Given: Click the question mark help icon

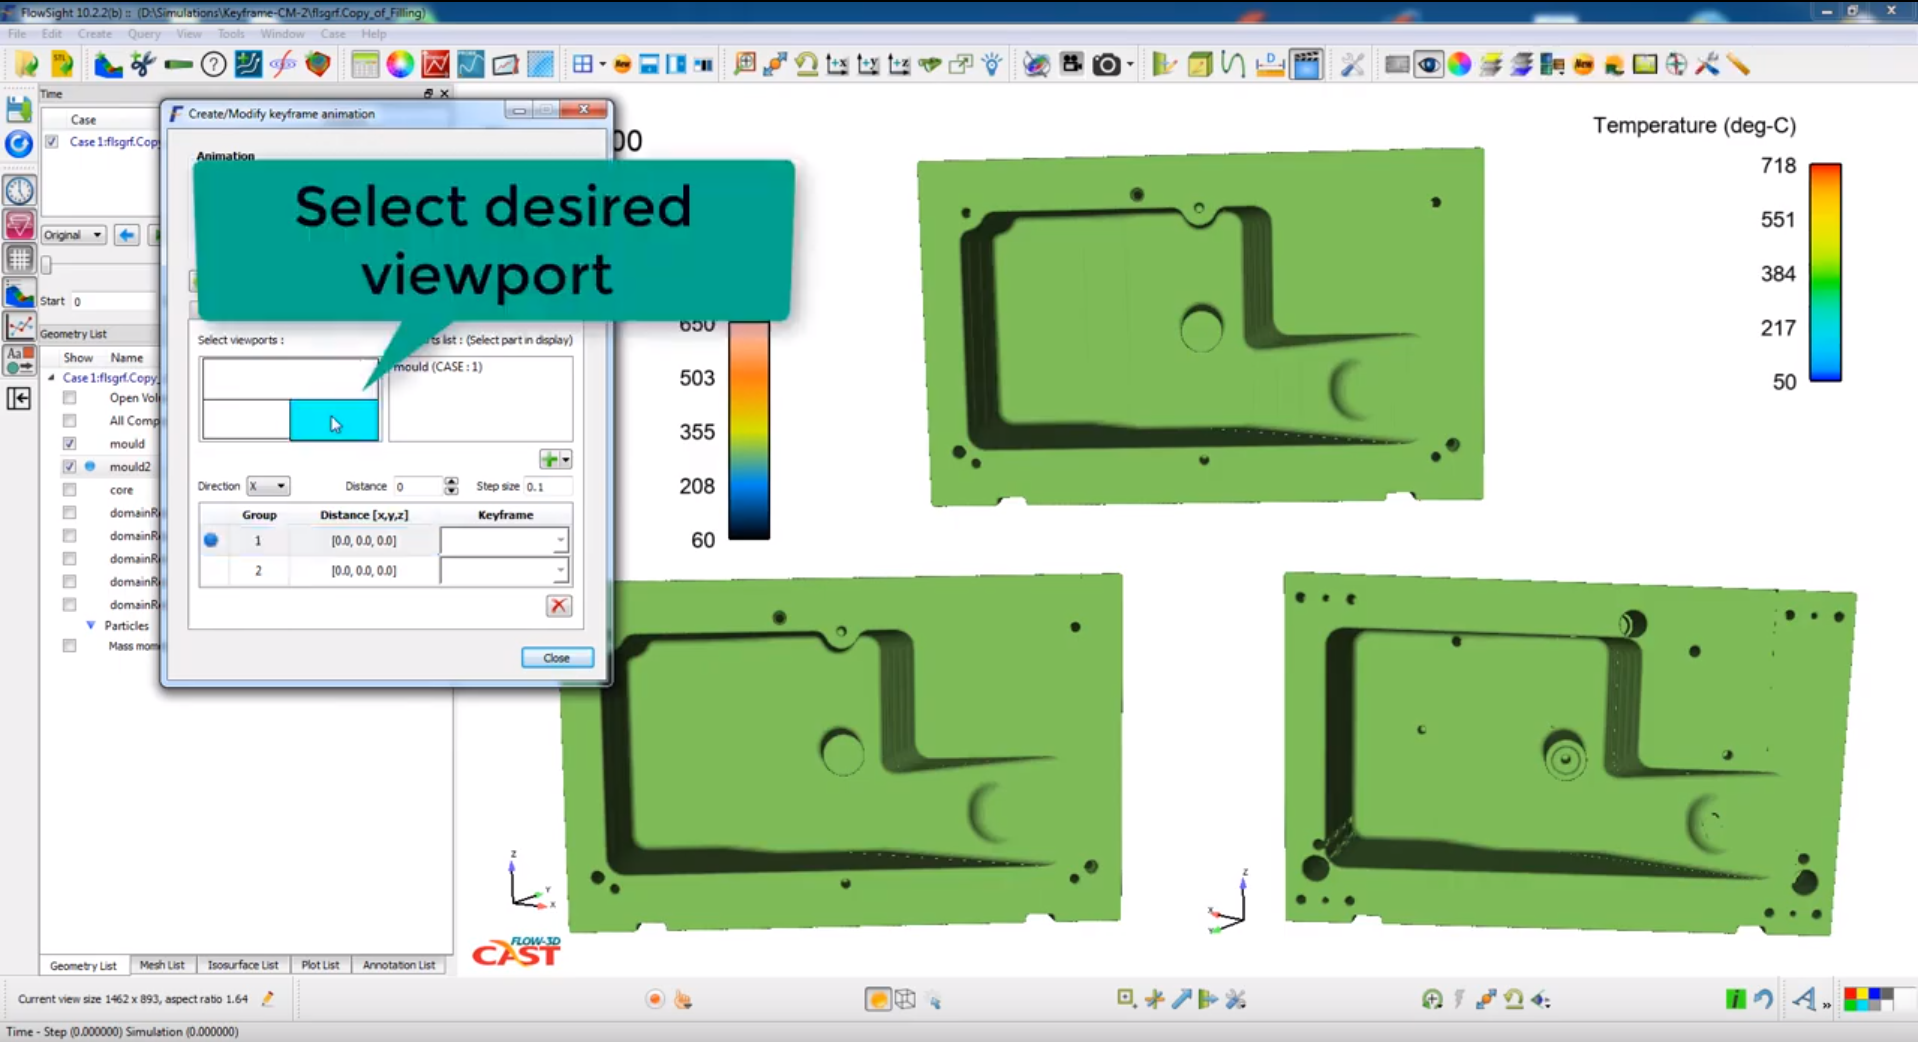Looking at the screenshot, I should [x=213, y=65].
